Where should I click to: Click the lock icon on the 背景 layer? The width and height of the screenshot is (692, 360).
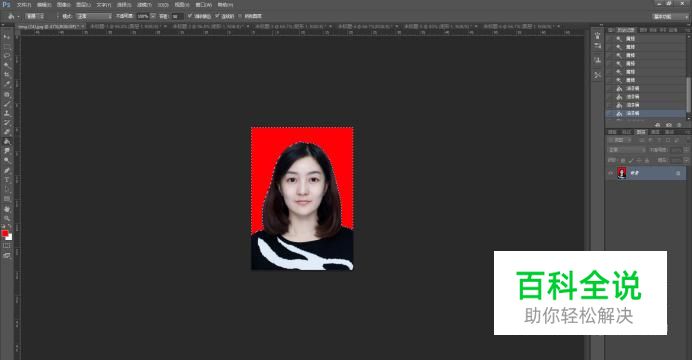click(x=678, y=173)
